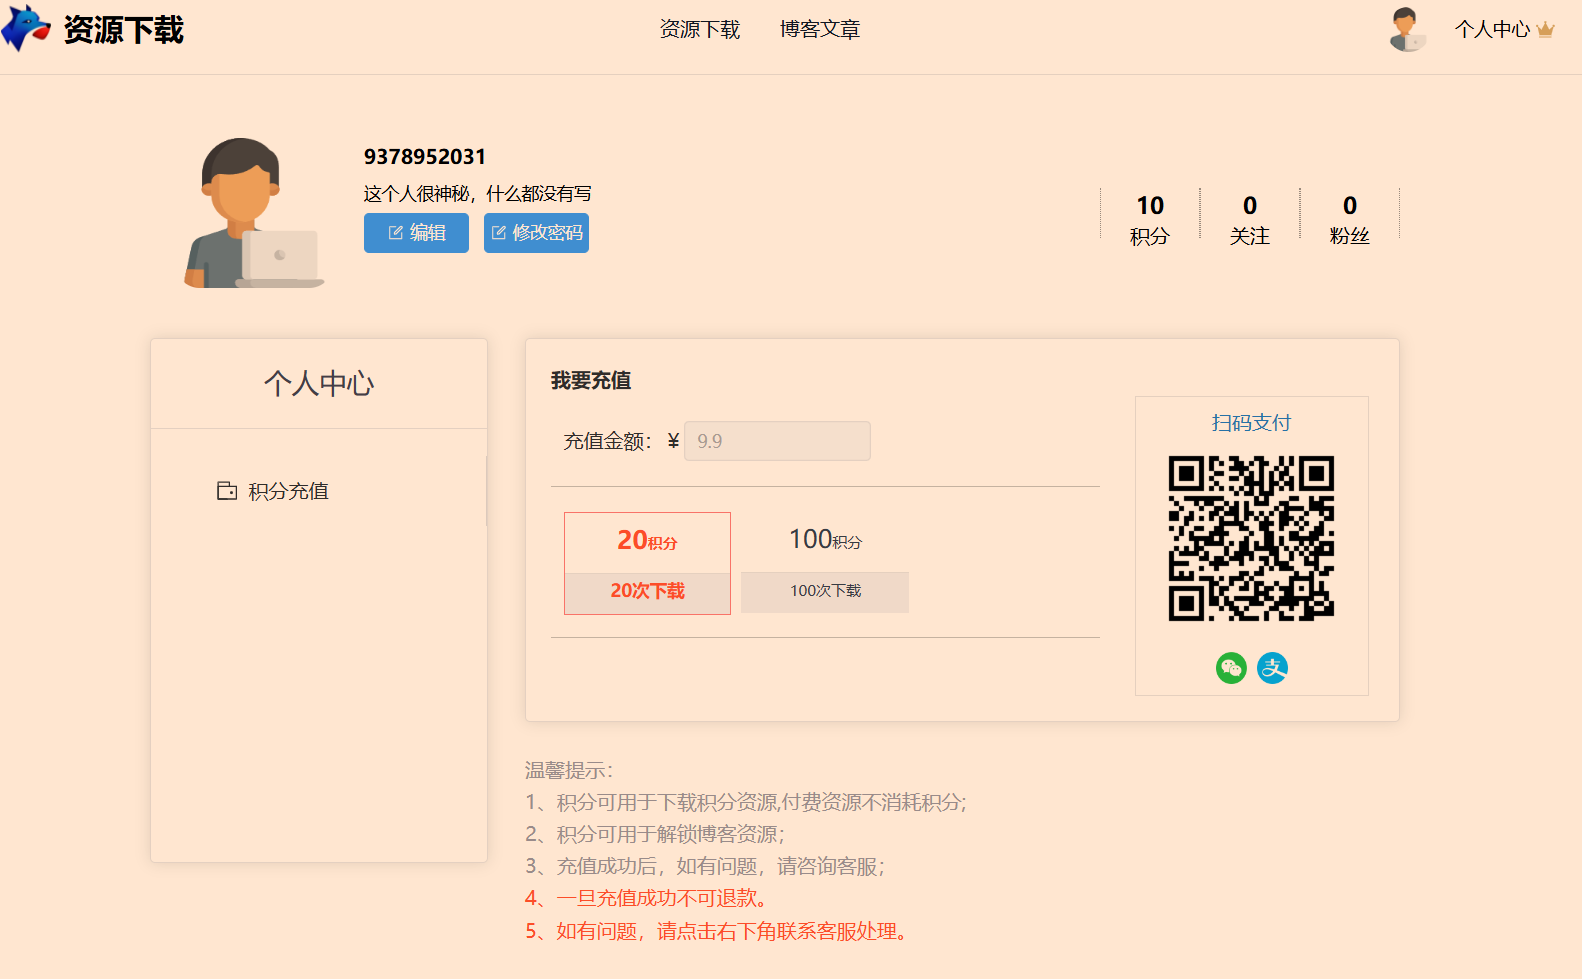This screenshot has width=1582, height=979.
Task: Click the crown VIP icon
Action: coord(1546,30)
